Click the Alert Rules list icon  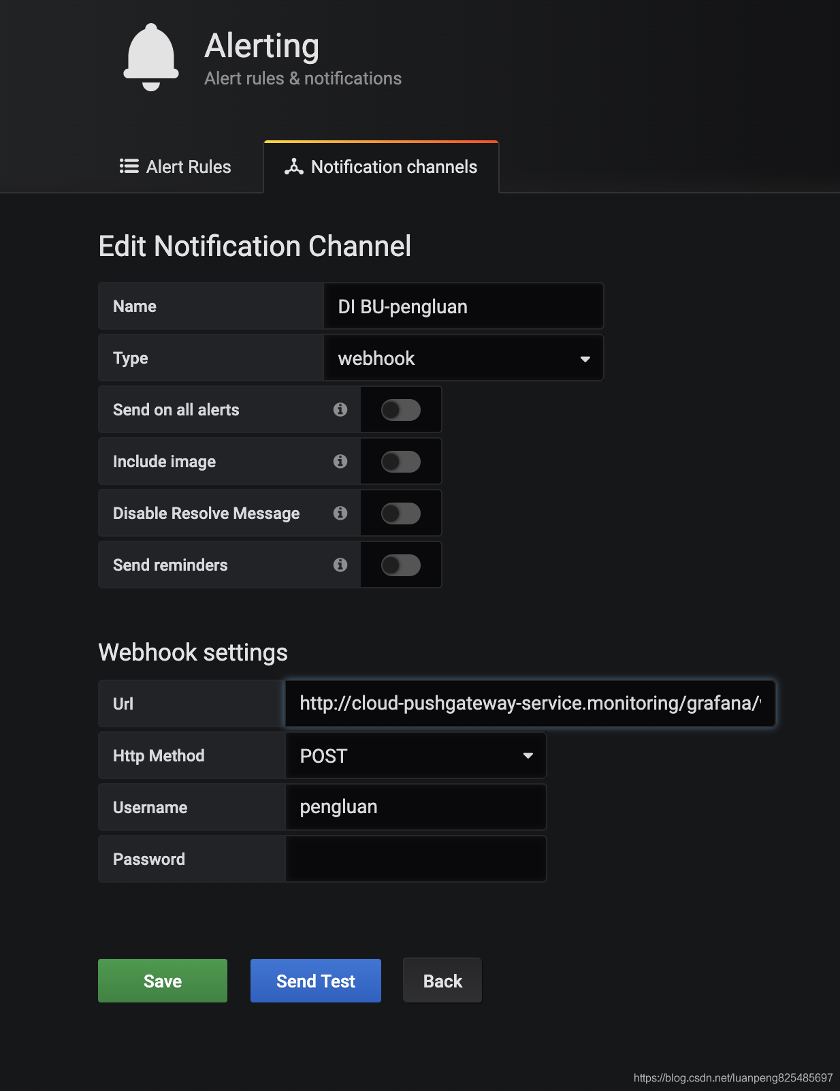(x=129, y=167)
